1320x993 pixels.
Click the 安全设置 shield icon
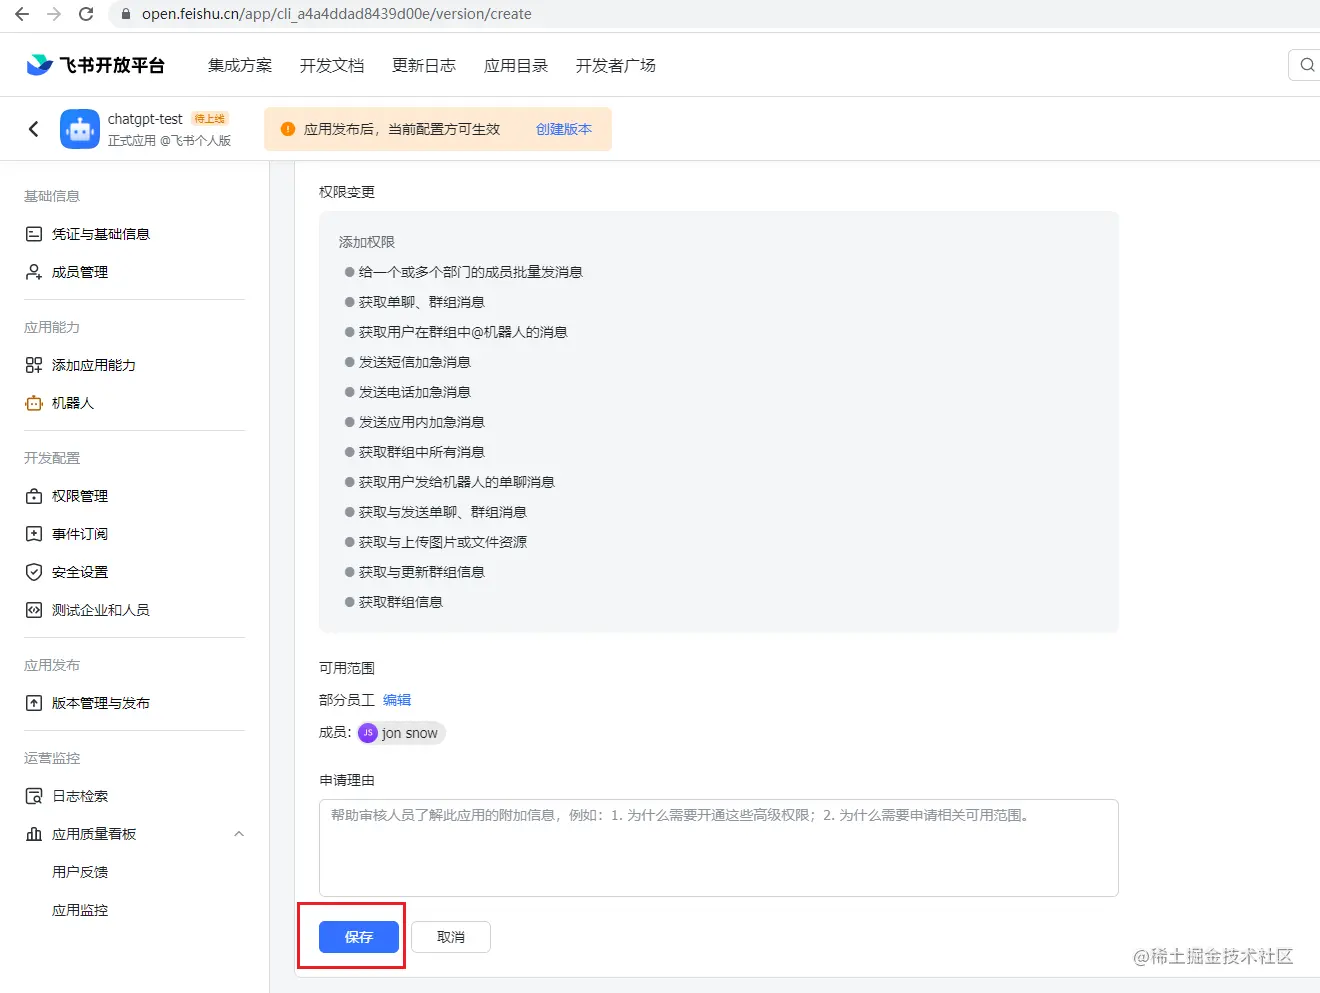tap(34, 572)
